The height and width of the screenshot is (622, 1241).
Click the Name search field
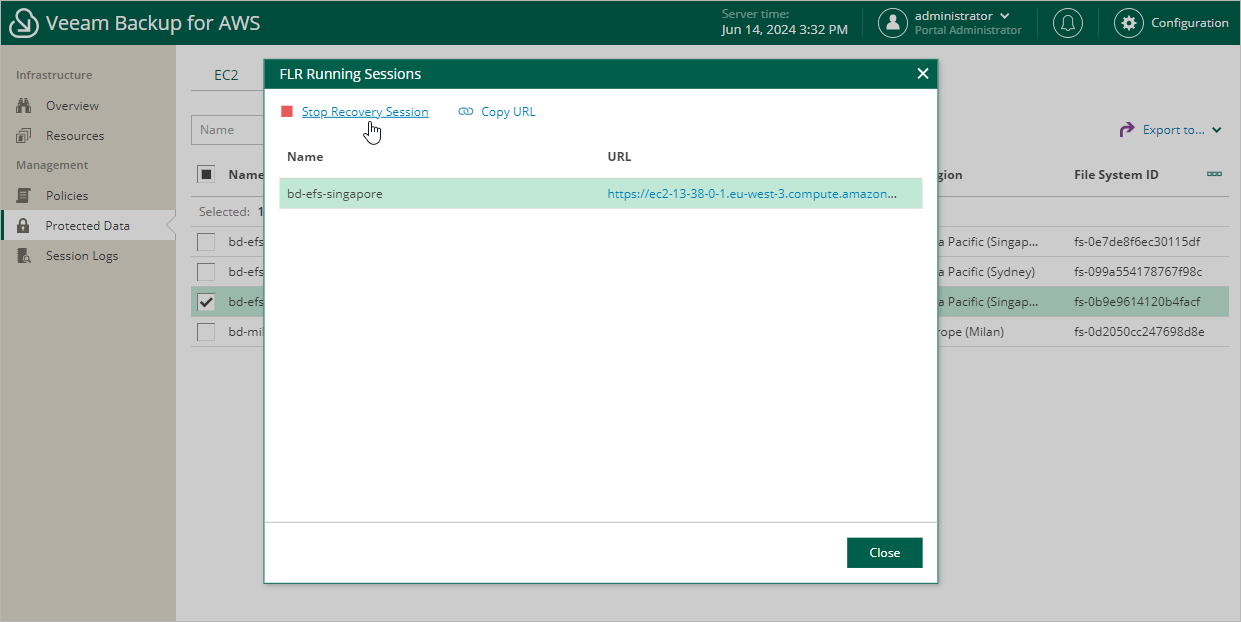[228, 130]
